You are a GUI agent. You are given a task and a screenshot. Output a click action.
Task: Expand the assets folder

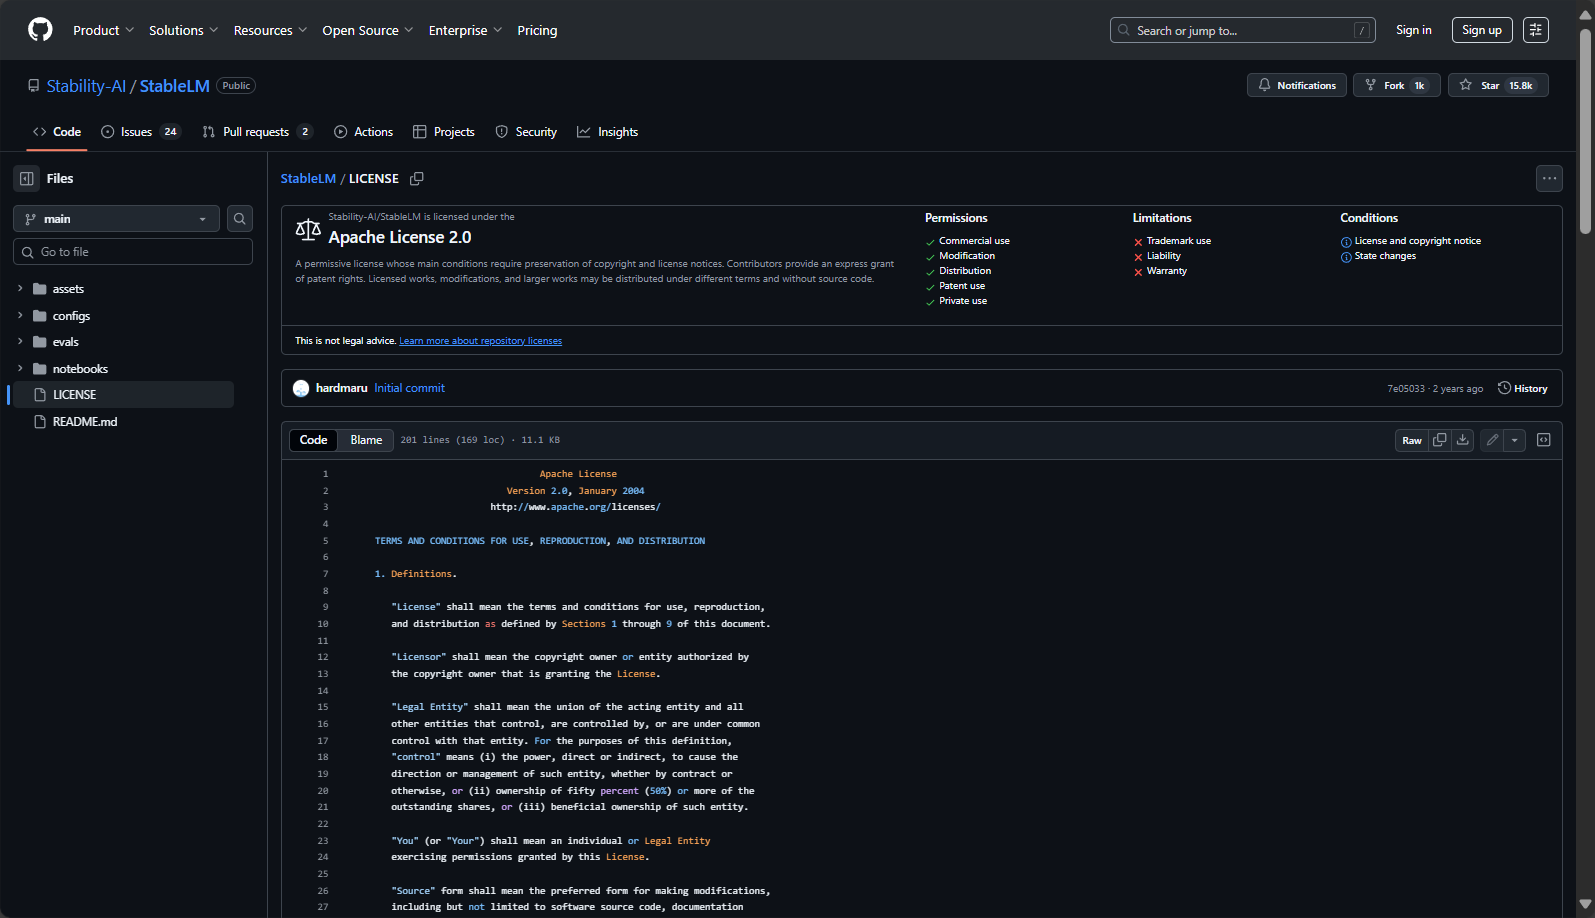tap(20, 288)
